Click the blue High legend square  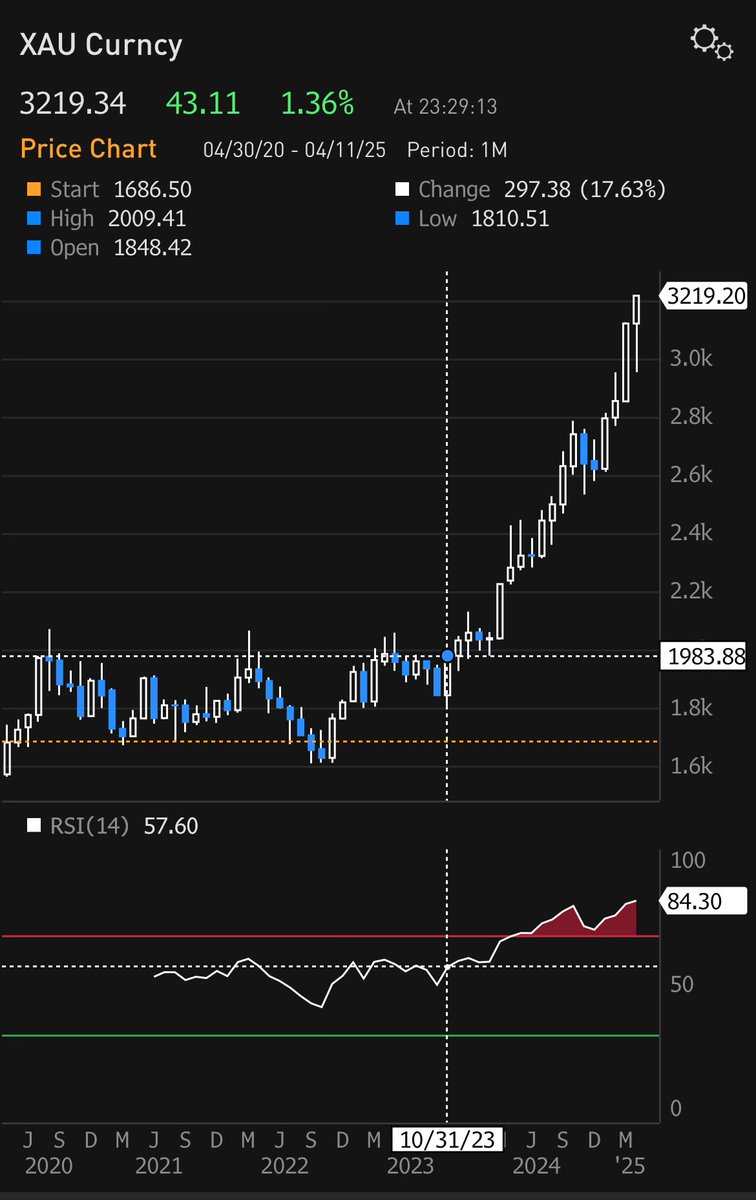34,218
